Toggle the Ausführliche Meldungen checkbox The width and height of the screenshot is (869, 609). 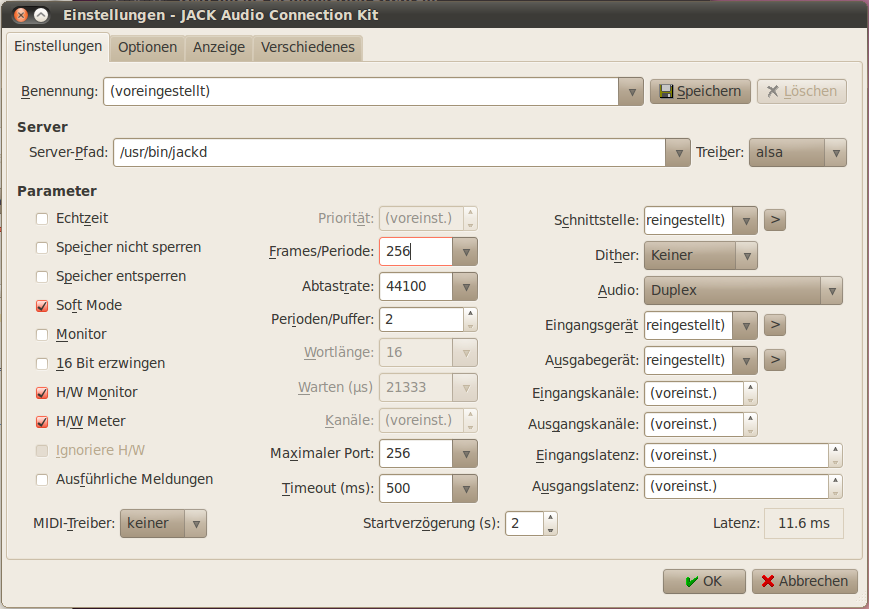[x=42, y=479]
